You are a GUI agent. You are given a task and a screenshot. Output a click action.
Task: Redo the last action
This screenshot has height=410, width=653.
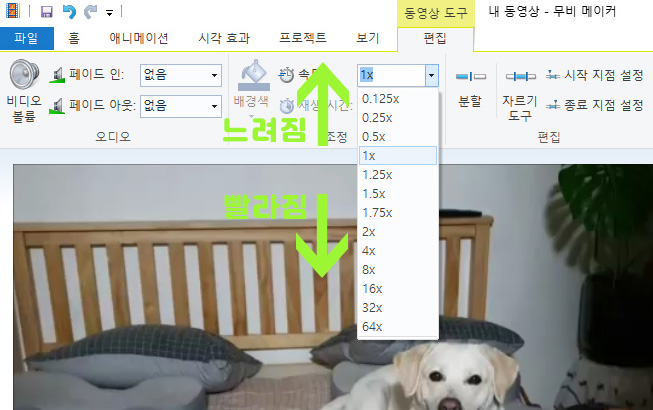coord(90,12)
